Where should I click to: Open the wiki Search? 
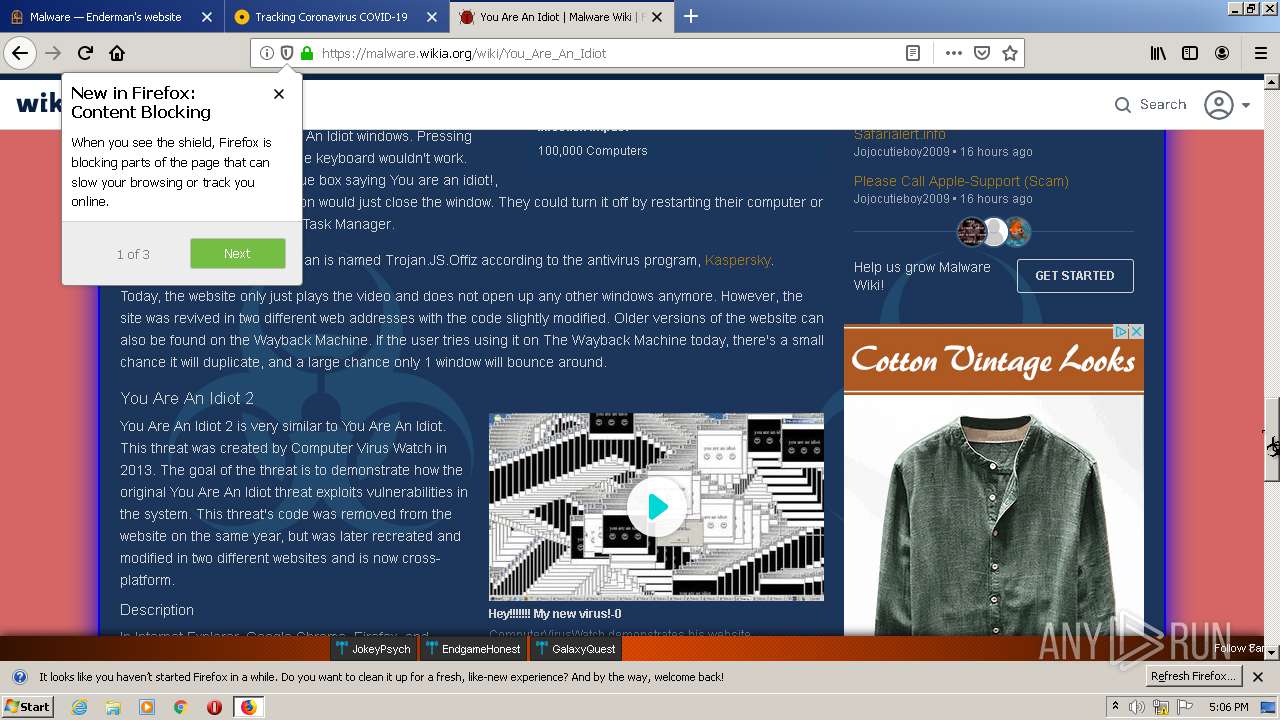tap(1150, 104)
